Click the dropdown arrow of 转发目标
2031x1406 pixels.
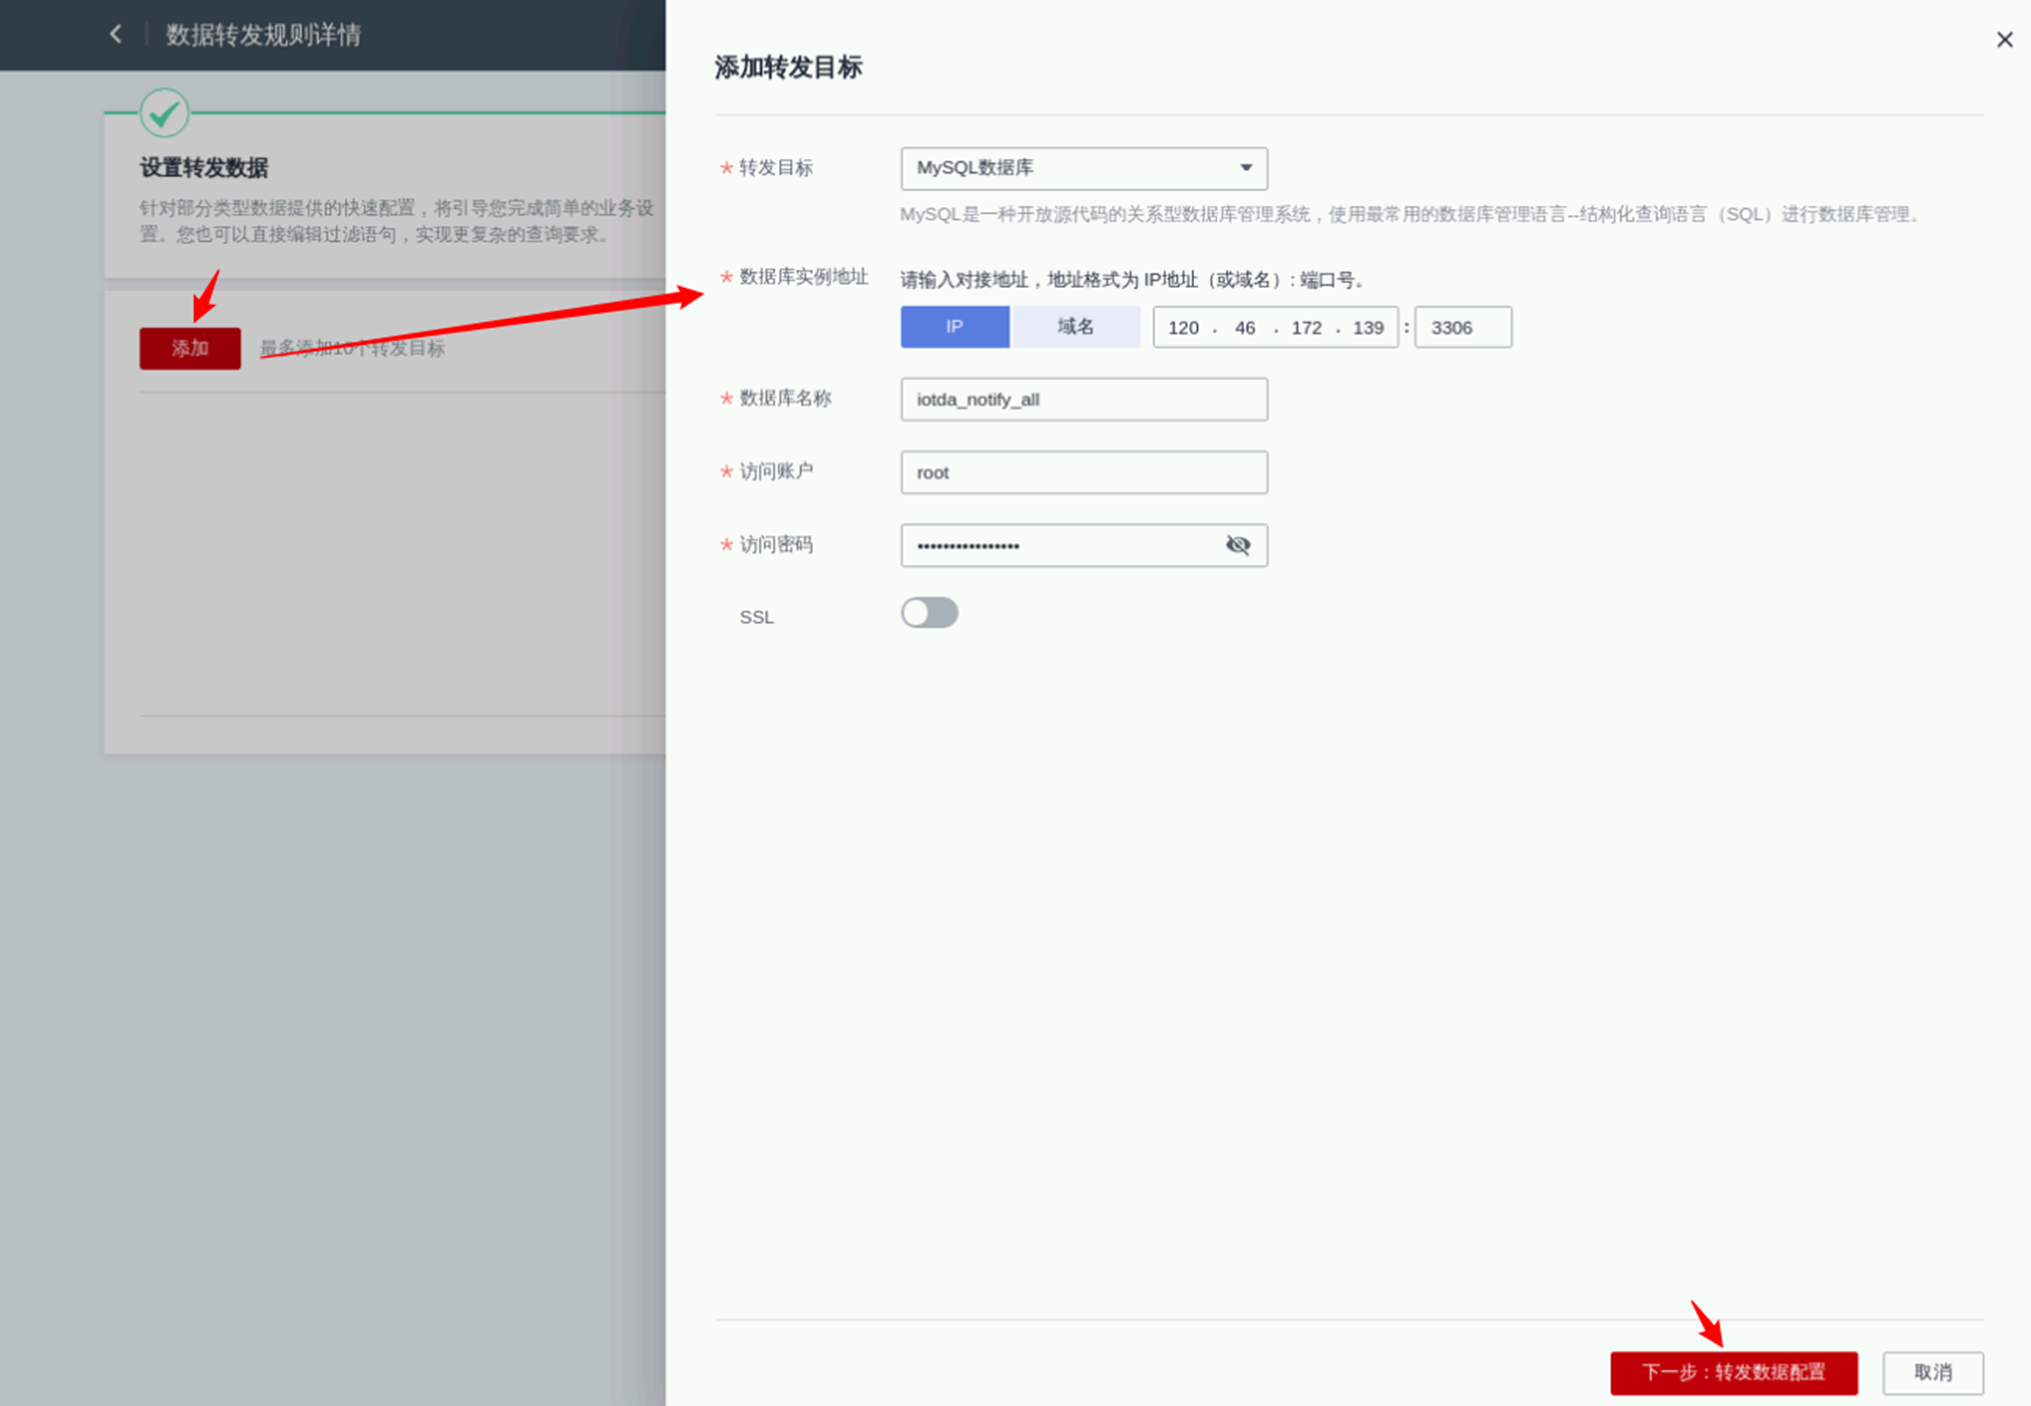tap(1246, 168)
